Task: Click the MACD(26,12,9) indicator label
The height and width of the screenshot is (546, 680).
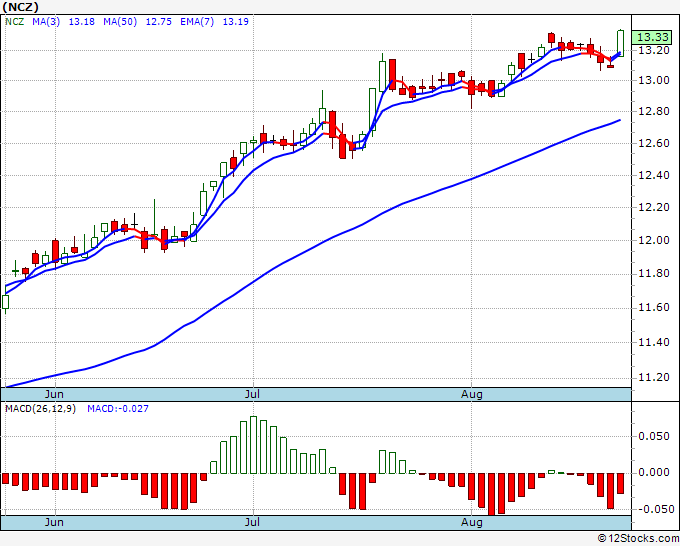Action: point(40,409)
